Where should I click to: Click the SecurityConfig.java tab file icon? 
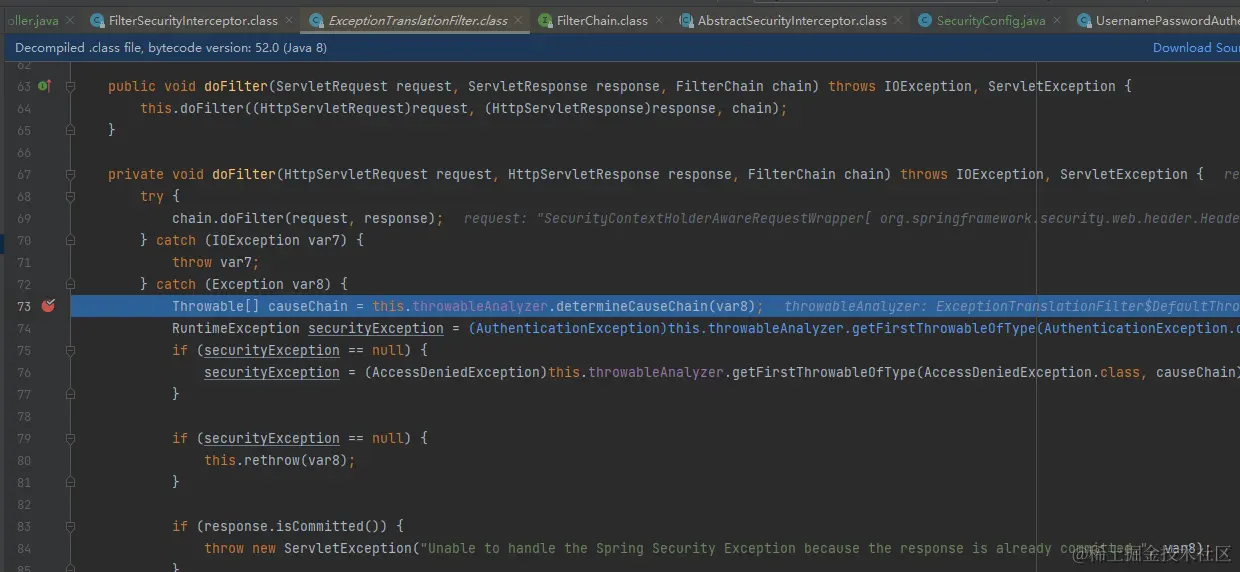point(925,20)
